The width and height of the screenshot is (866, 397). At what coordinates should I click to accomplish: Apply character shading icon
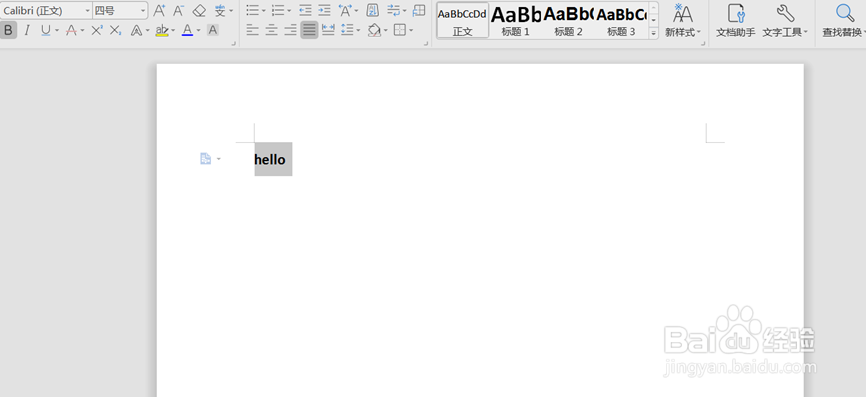(212, 30)
